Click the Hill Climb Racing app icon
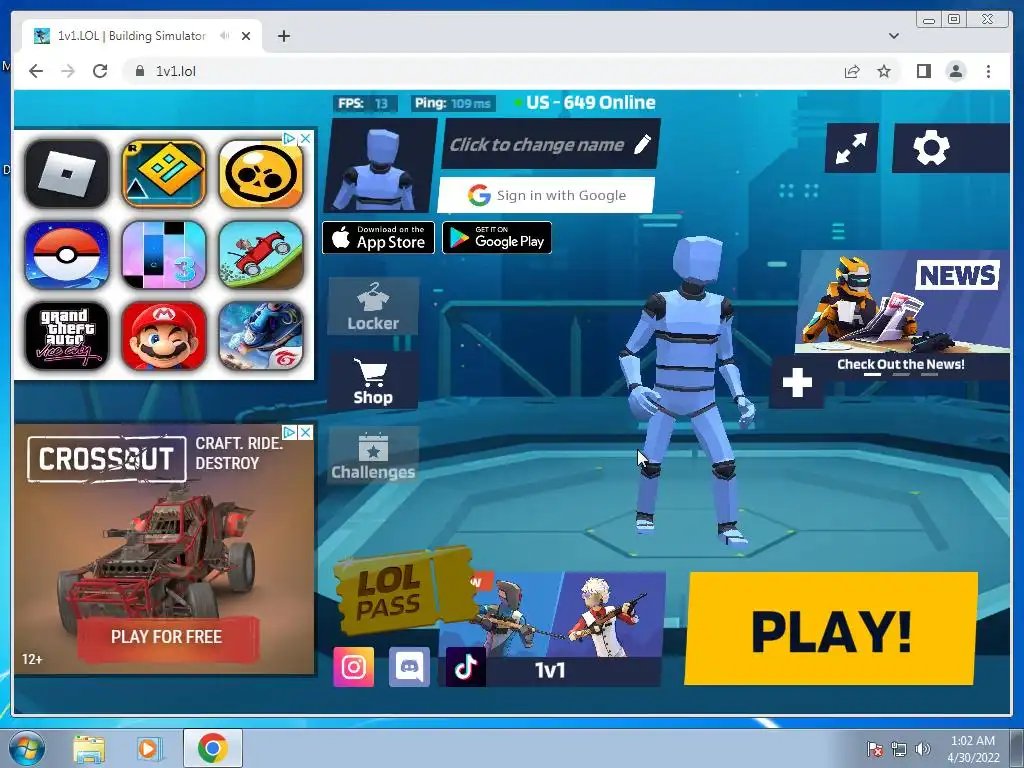The height and width of the screenshot is (768, 1024). pos(261,255)
